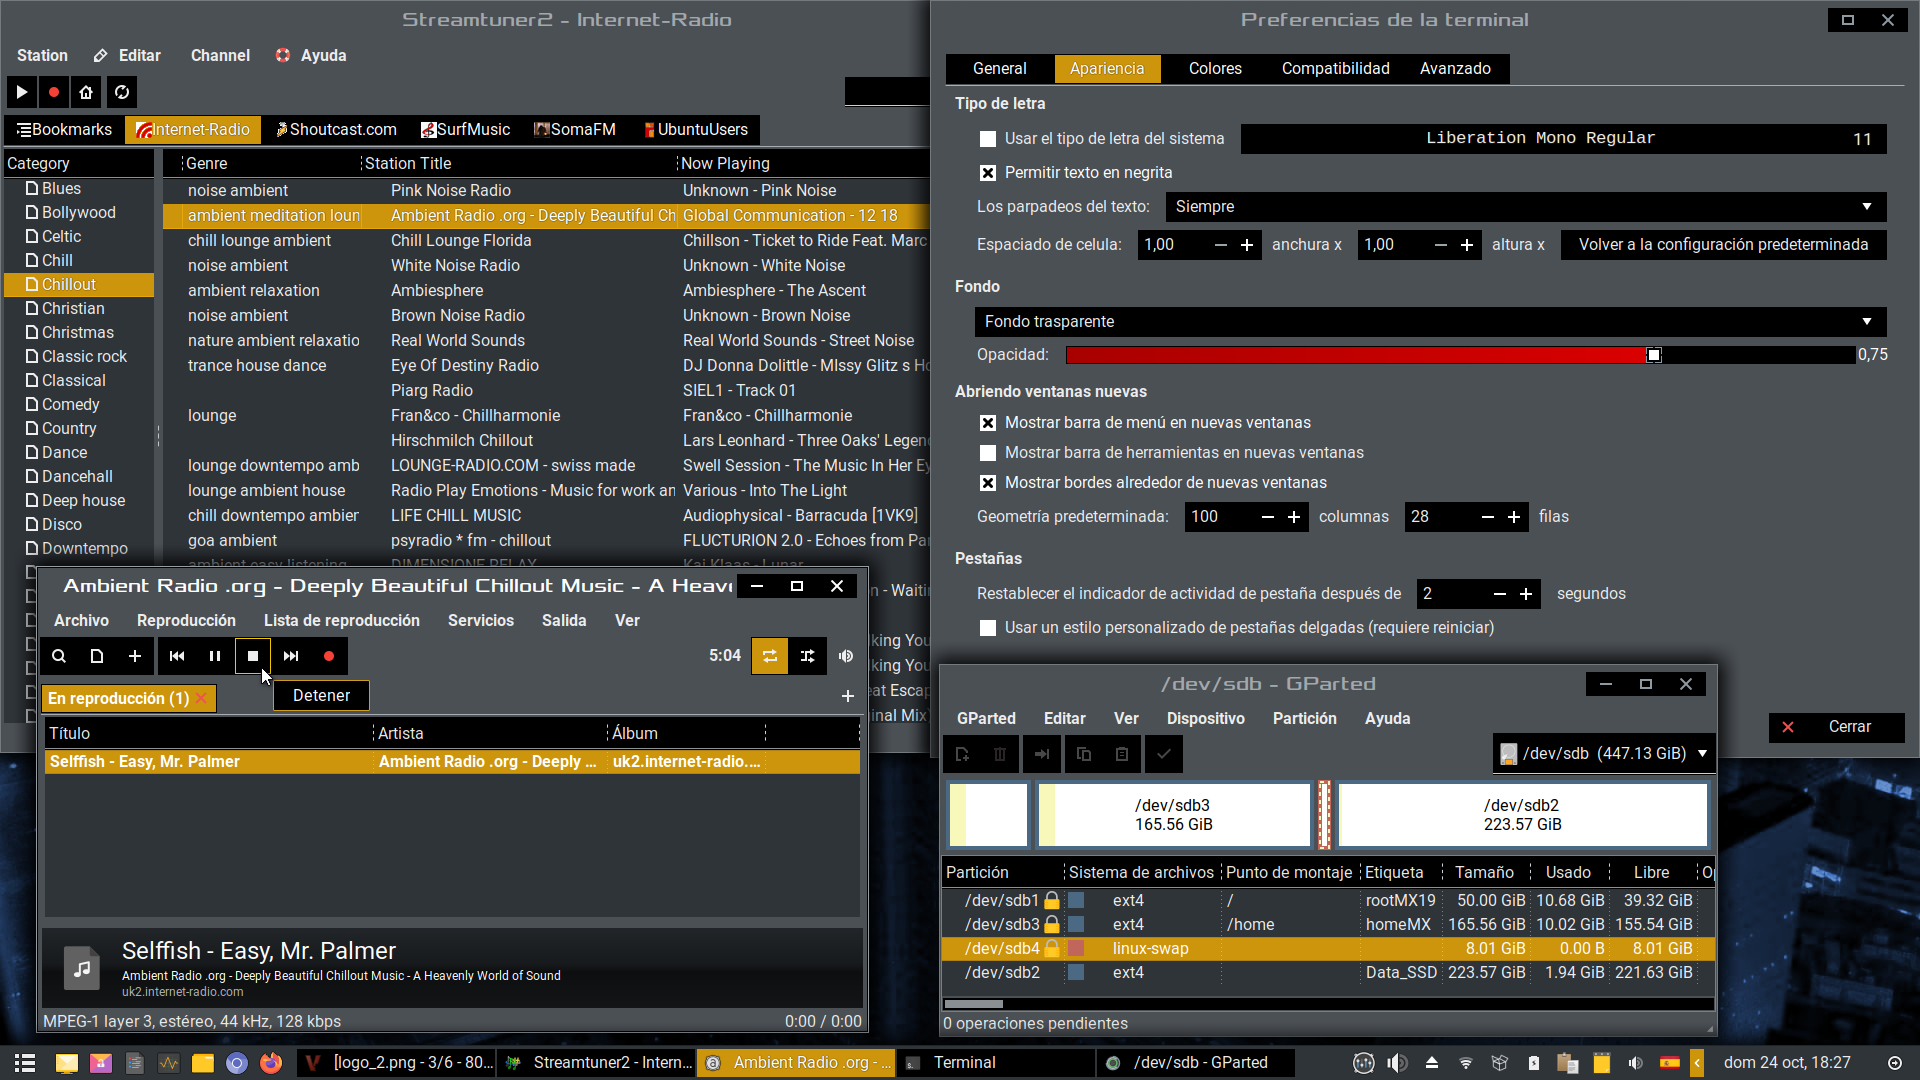Click the red record button in Streamtuner2
This screenshot has width=1920, height=1080.
[54, 92]
